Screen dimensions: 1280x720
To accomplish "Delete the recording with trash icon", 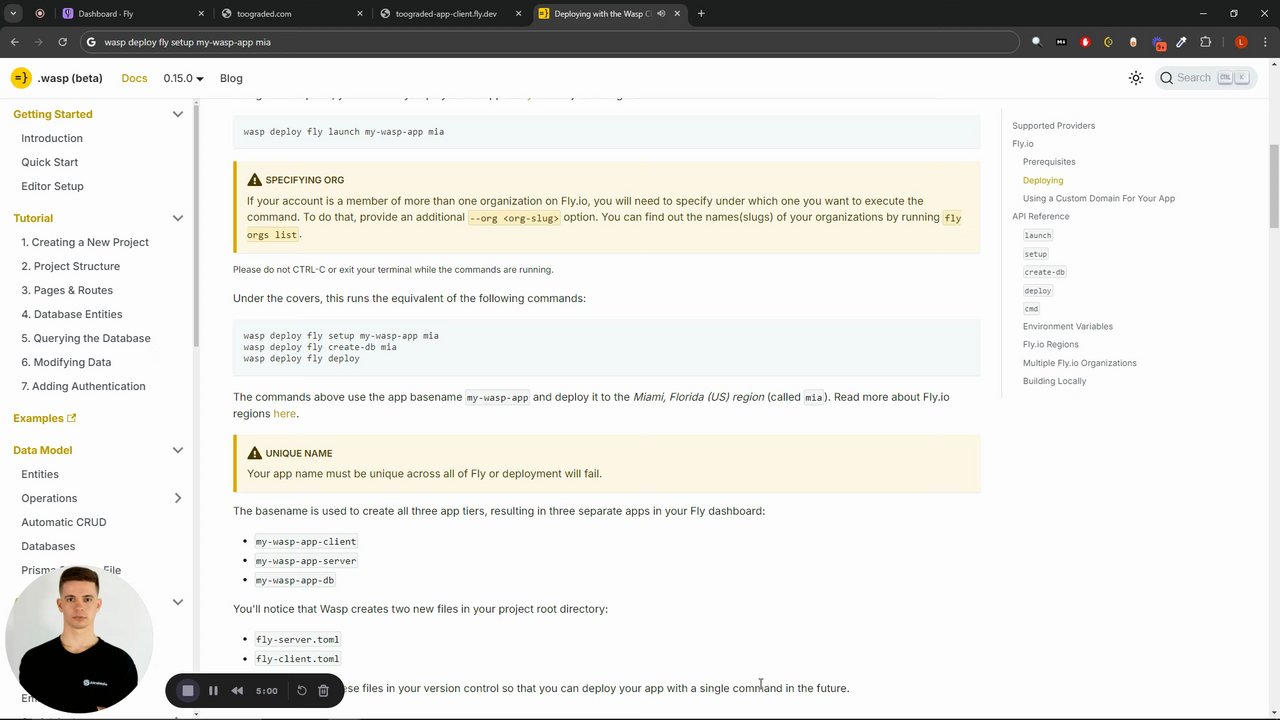I will (x=323, y=691).
